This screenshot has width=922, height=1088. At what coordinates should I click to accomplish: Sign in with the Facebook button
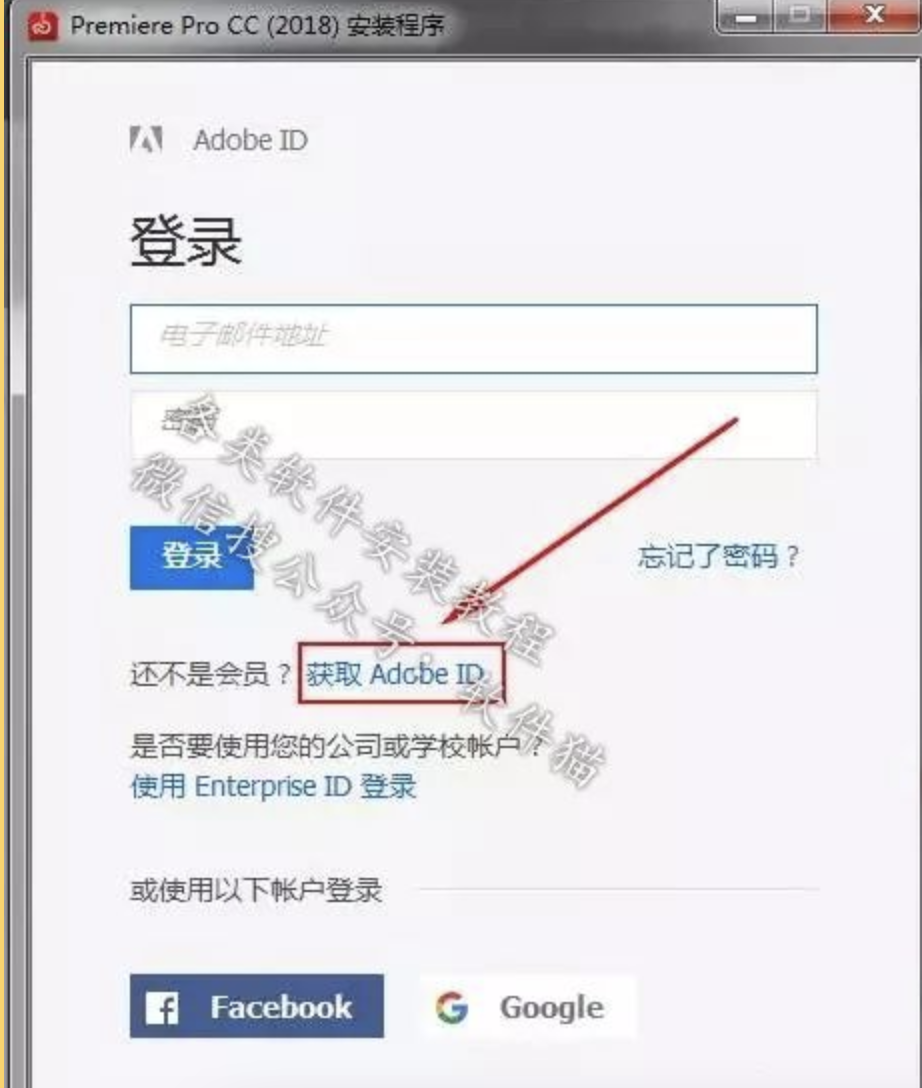click(257, 1006)
